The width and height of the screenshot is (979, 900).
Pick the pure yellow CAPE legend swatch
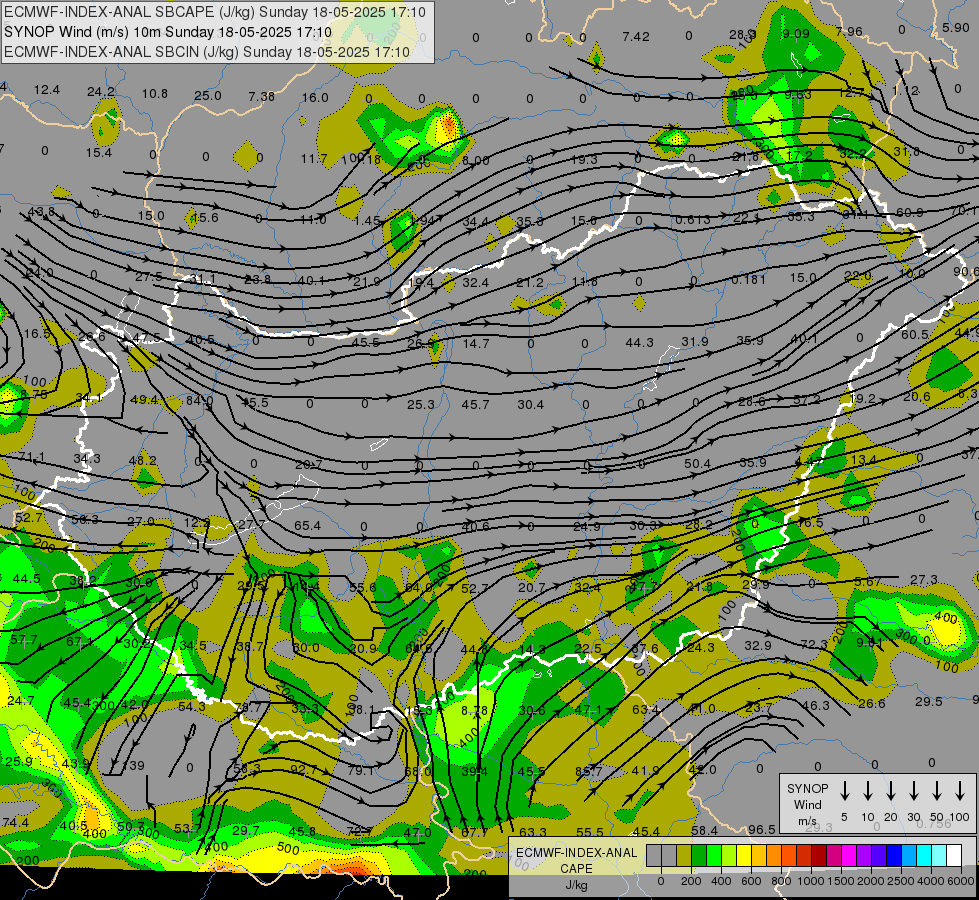tap(744, 856)
